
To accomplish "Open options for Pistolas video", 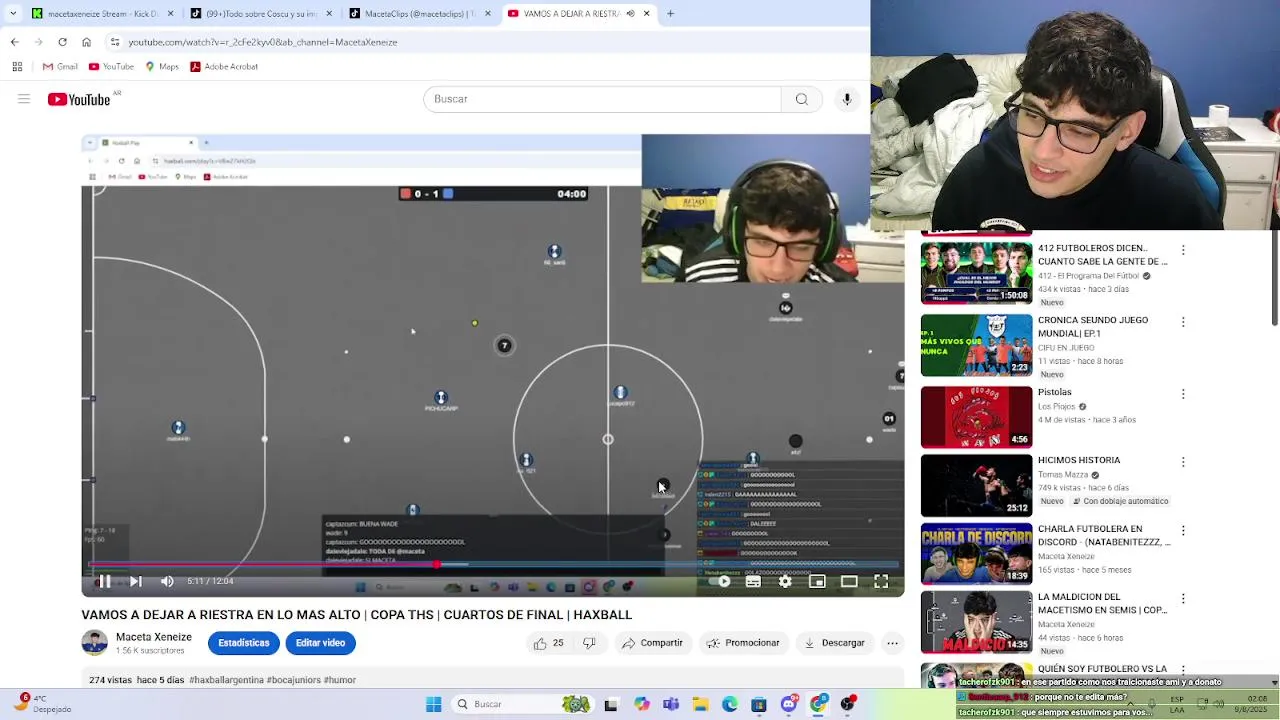I will (x=1183, y=394).
